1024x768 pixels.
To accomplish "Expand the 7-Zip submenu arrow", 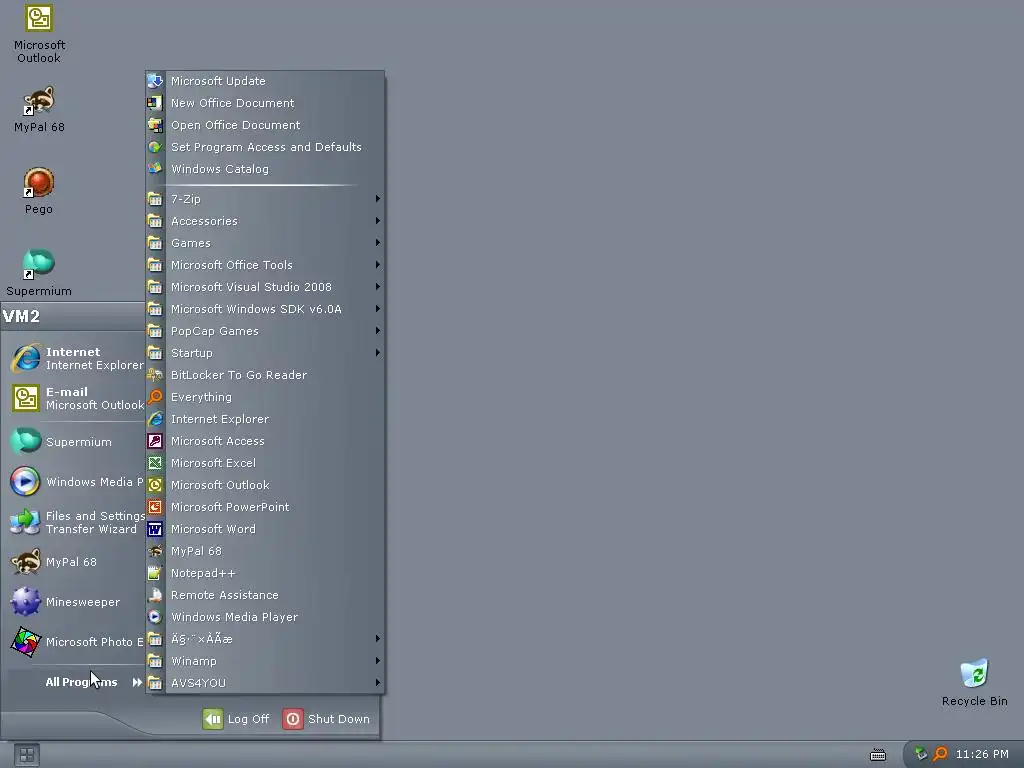I will click(377, 199).
